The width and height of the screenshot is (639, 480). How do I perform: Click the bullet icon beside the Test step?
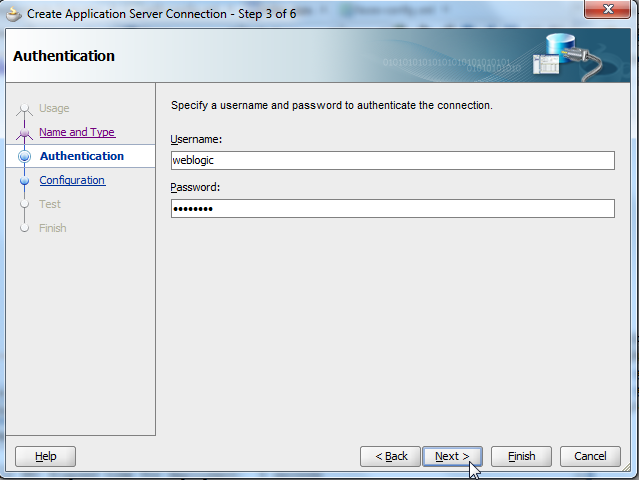pos(25,205)
